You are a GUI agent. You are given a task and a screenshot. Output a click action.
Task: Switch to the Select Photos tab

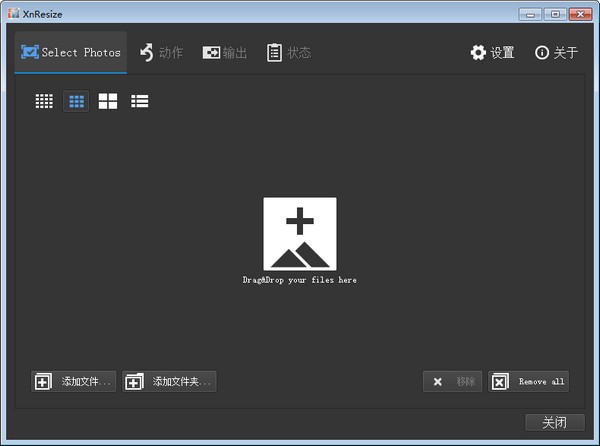[70, 52]
